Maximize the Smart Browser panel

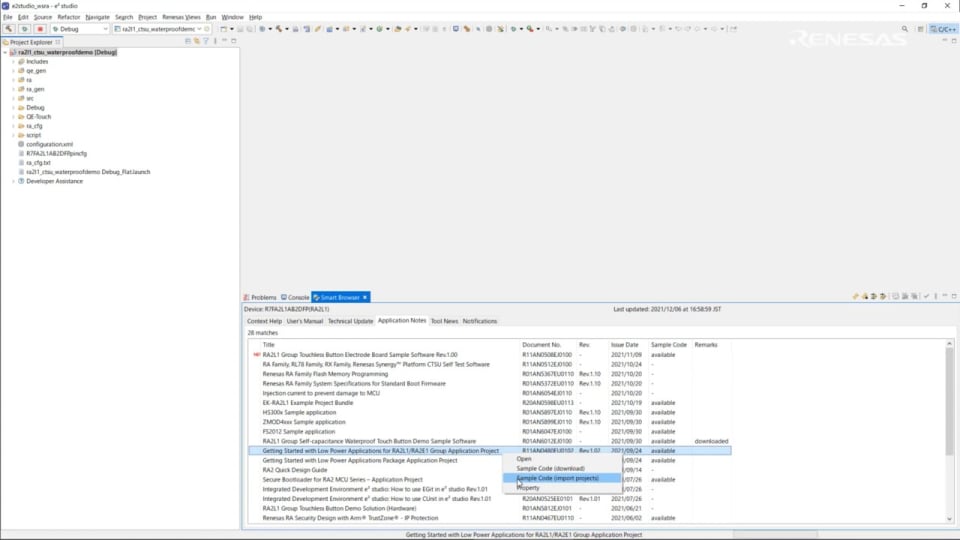click(951, 297)
